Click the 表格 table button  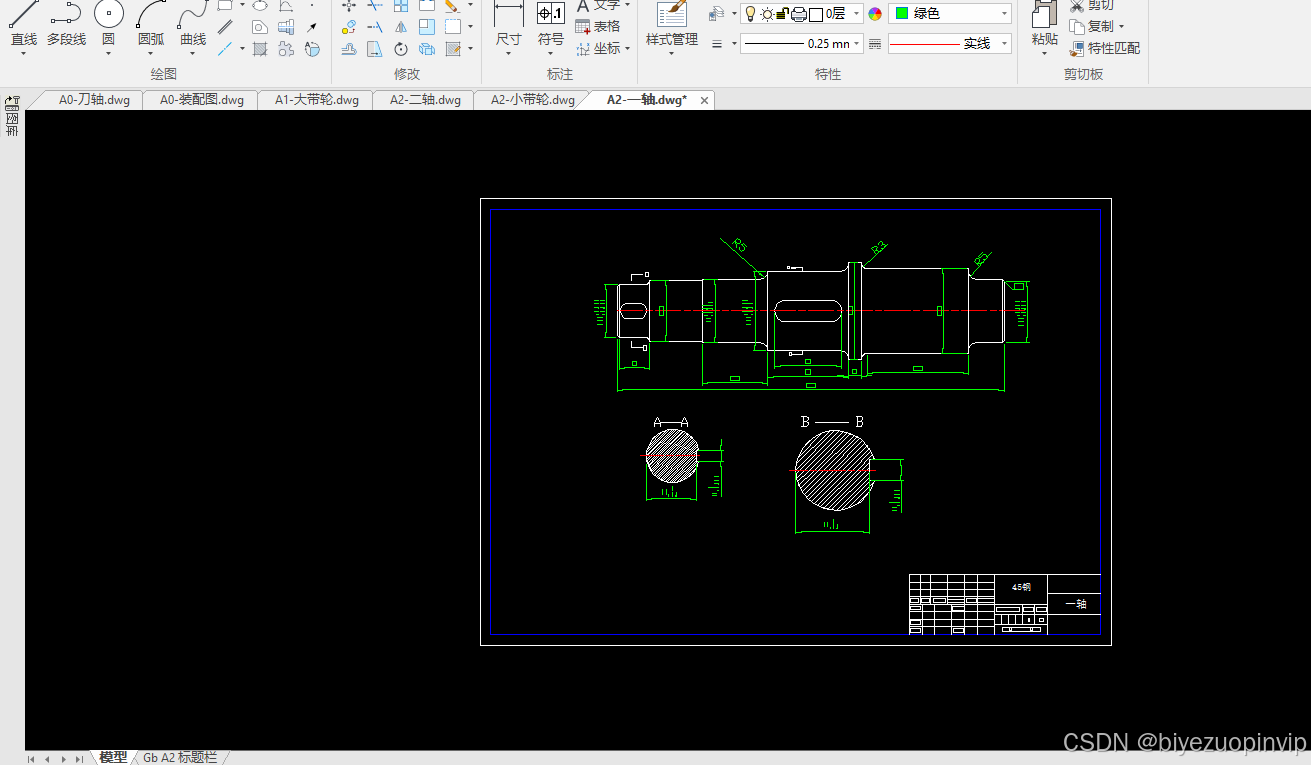(598, 27)
